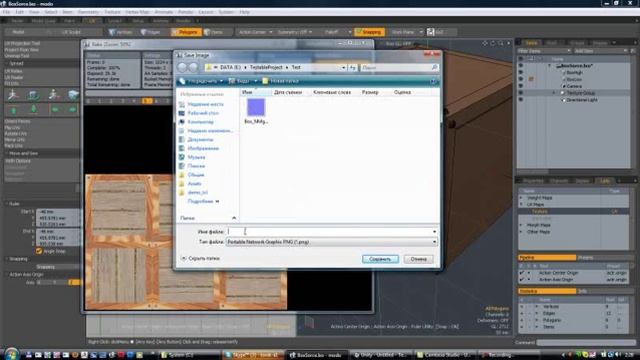The width and height of the screenshot is (640, 360).
Task: Click third UV tool icon in top icon row
Action: 53,95
